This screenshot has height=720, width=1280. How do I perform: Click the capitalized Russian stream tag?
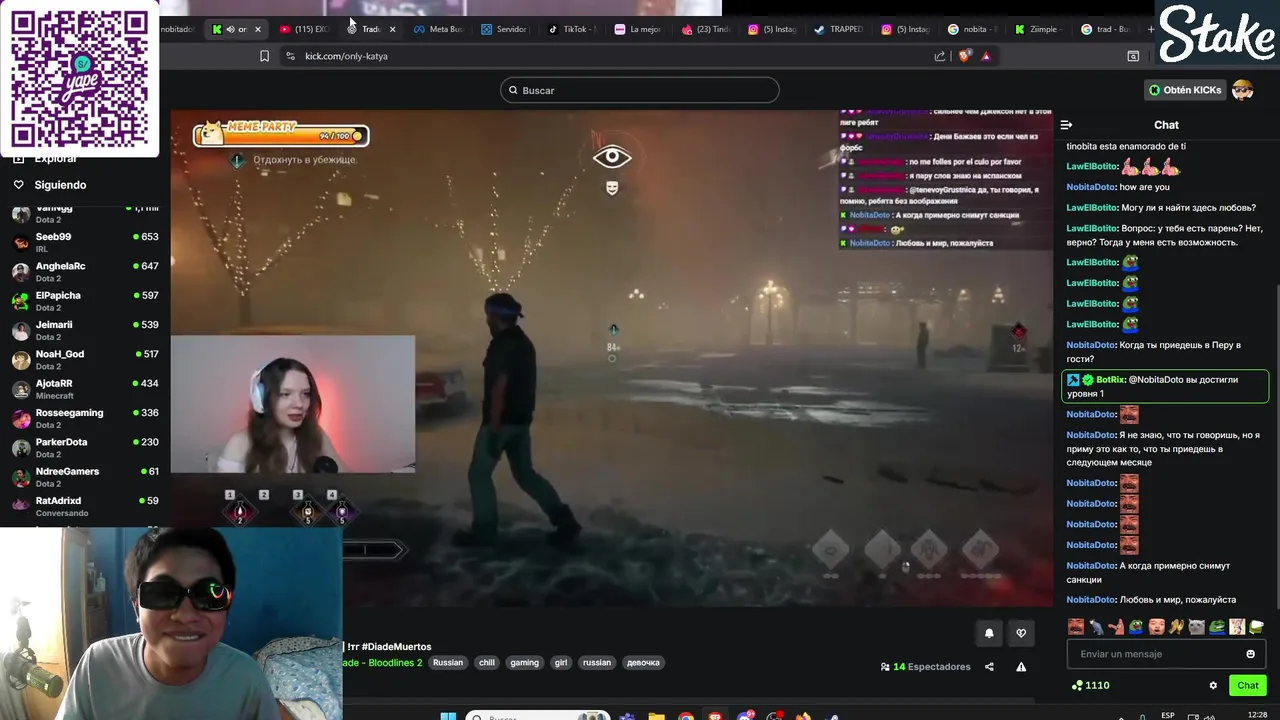point(448,663)
